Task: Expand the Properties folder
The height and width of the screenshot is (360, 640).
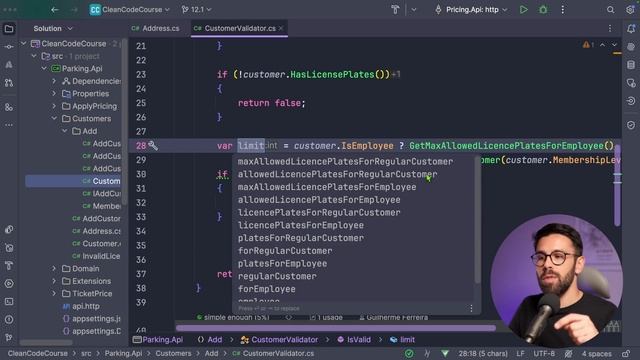Action: (54, 93)
